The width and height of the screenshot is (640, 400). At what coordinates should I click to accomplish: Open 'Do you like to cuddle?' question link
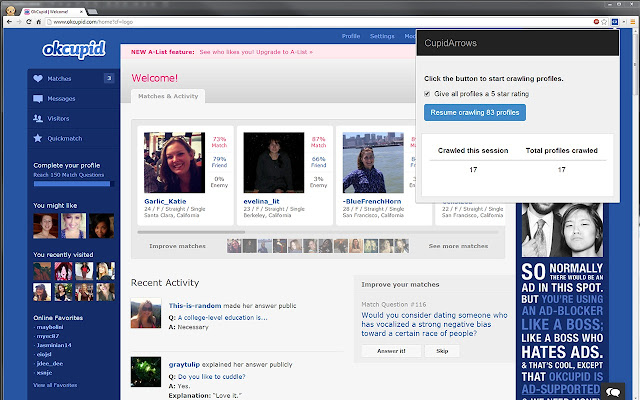(211, 377)
